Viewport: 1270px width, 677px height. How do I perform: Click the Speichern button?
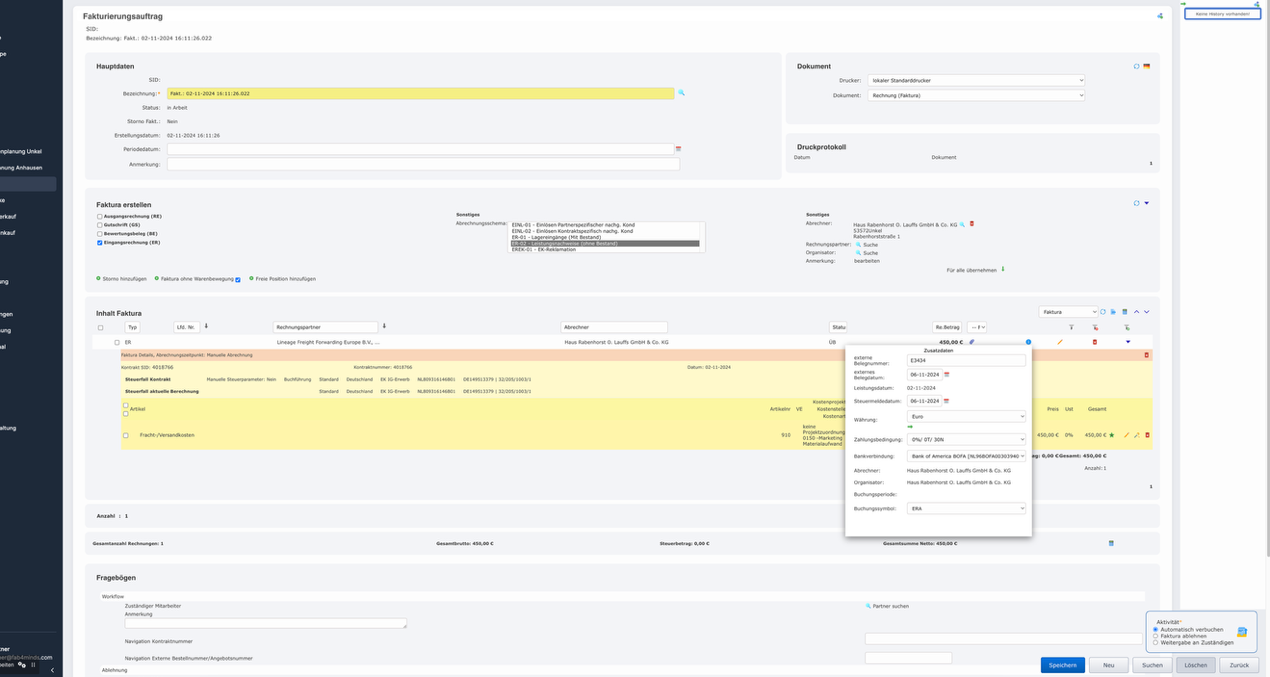coord(1062,664)
